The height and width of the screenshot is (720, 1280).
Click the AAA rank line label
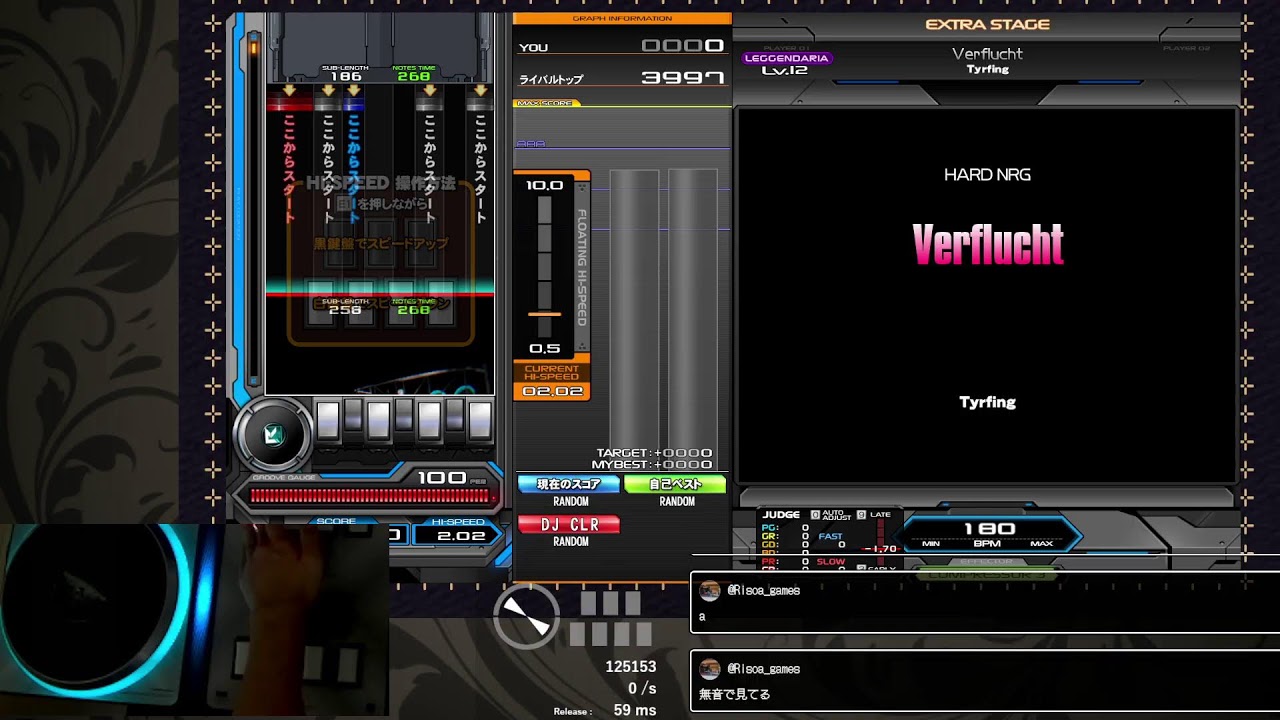[531, 144]
